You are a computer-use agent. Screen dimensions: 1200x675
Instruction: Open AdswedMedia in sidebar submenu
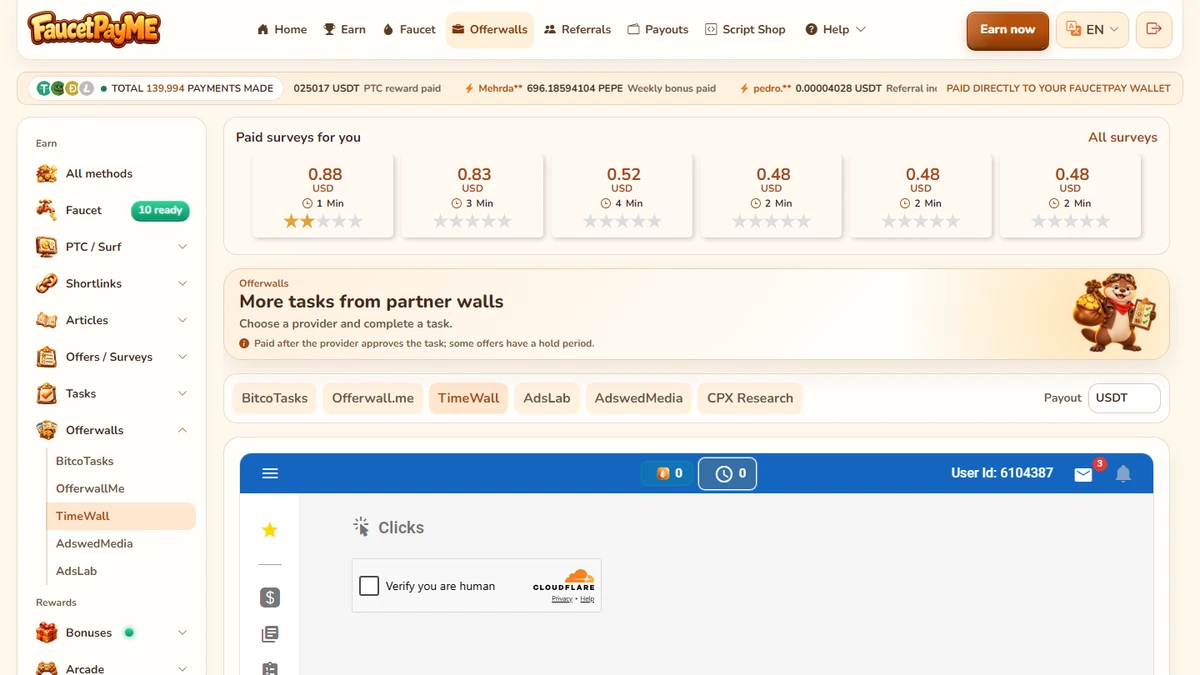[x=94, y=544]
